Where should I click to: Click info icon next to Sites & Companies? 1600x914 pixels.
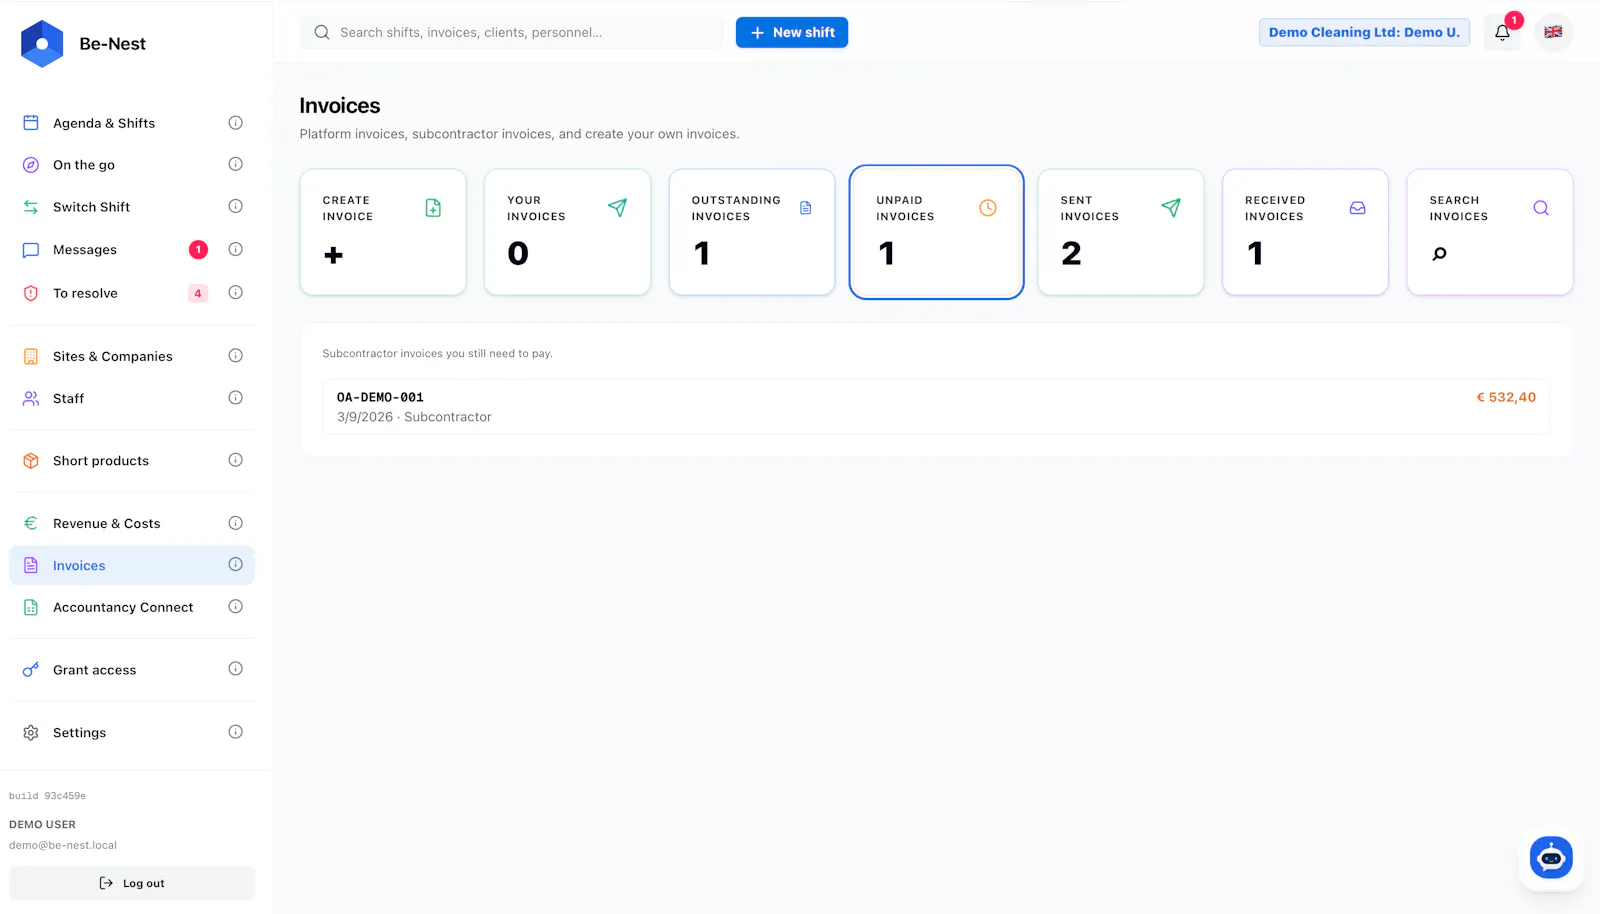click(x=235, y=355)
